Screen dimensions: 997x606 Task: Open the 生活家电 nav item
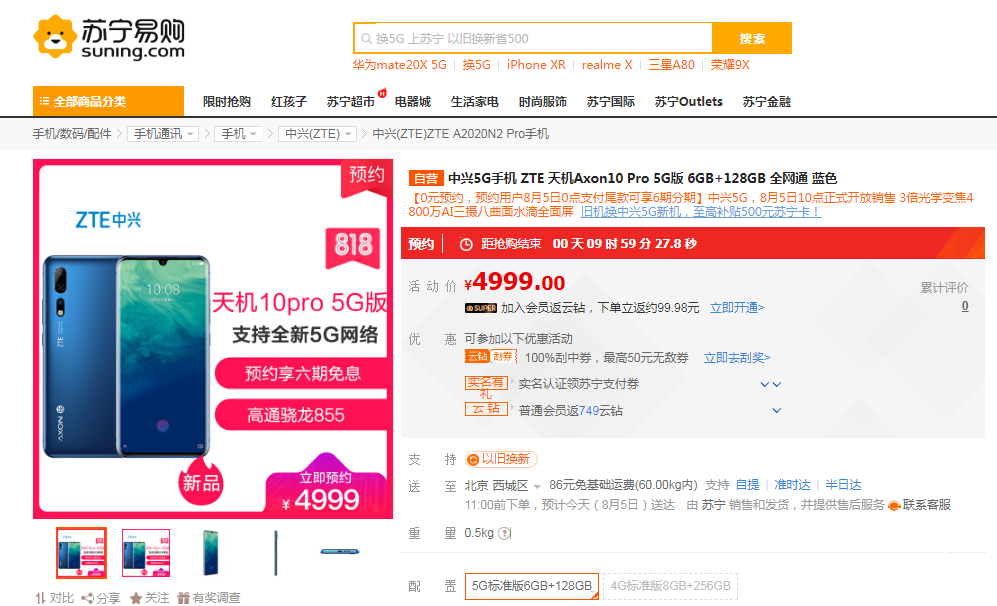pyautogui.click(x=474, y=102)
